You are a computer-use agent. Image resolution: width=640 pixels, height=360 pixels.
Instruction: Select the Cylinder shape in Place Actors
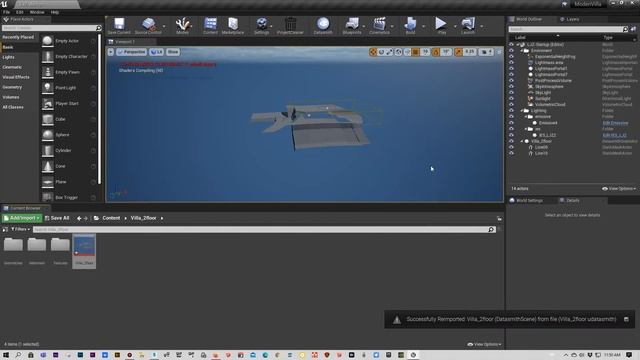[69, 150]
